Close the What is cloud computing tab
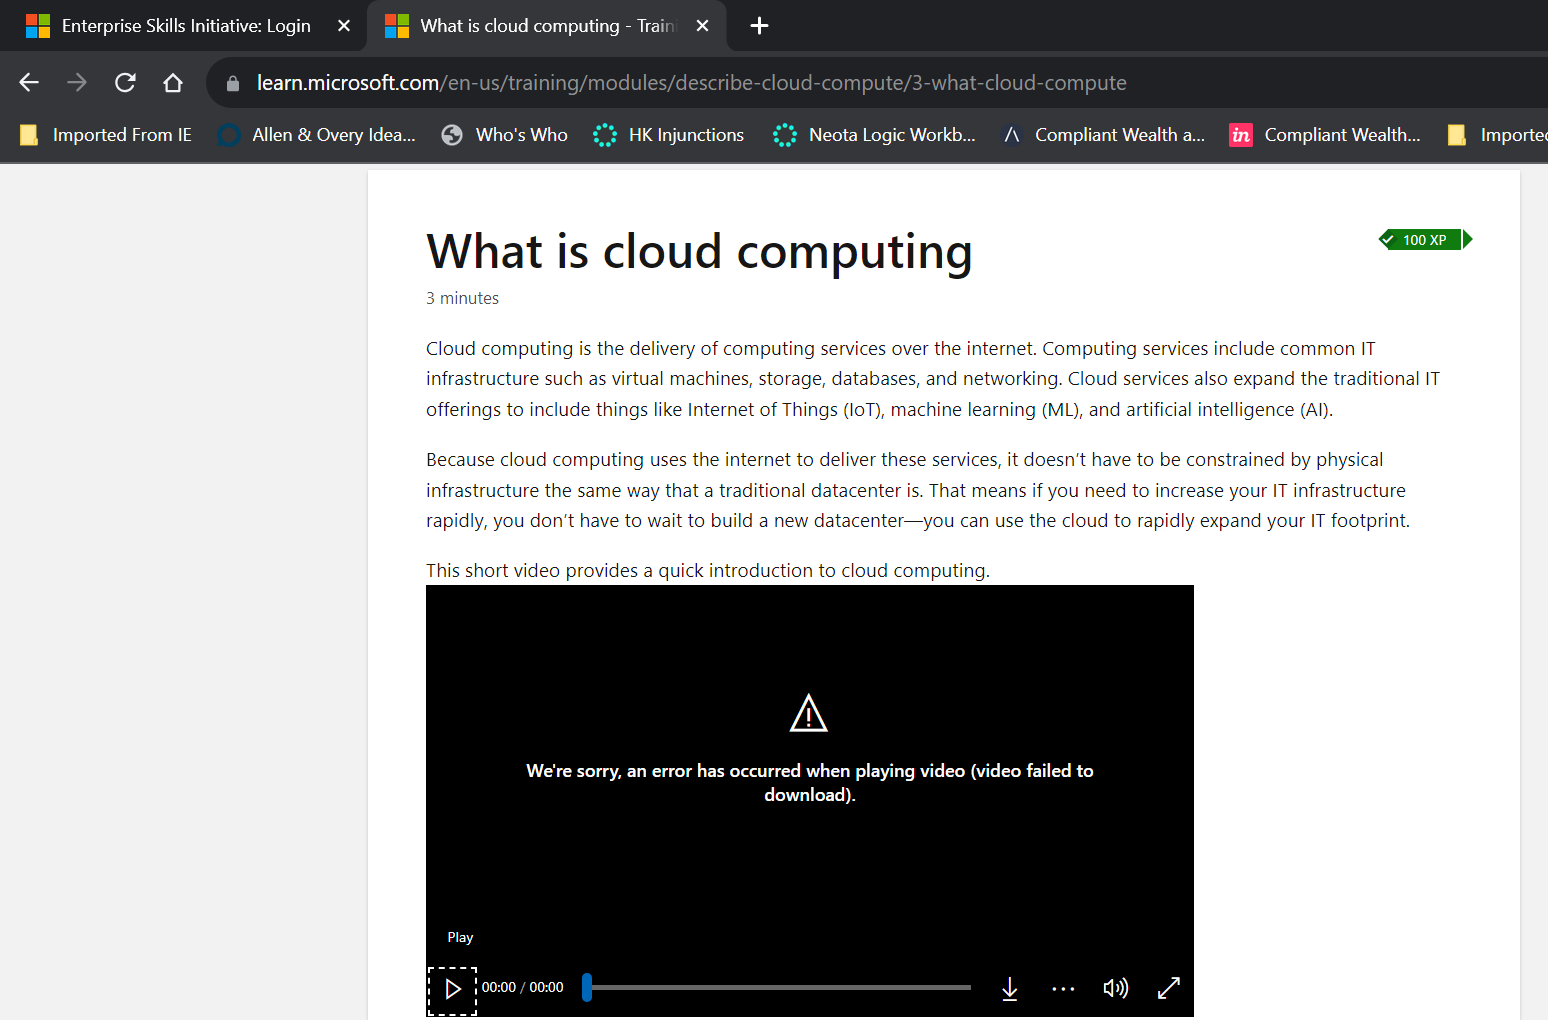The width and height of the screenshot is (1548, 1020). click(702, 26)
